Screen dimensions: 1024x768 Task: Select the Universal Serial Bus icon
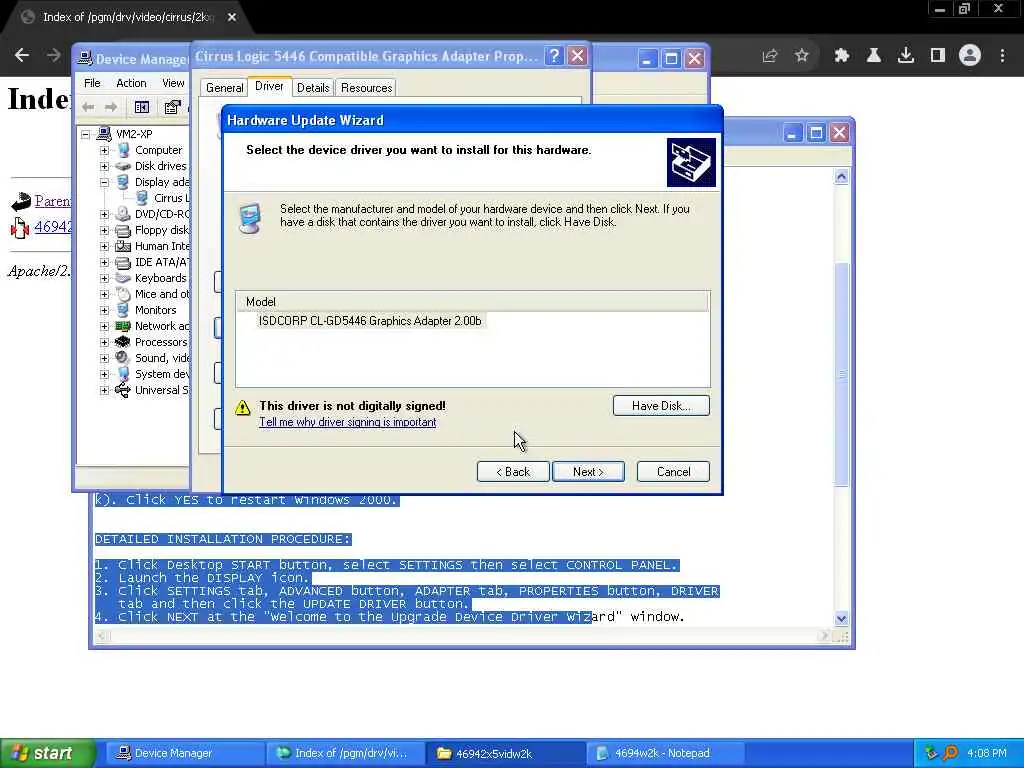(x=123, y=390)
